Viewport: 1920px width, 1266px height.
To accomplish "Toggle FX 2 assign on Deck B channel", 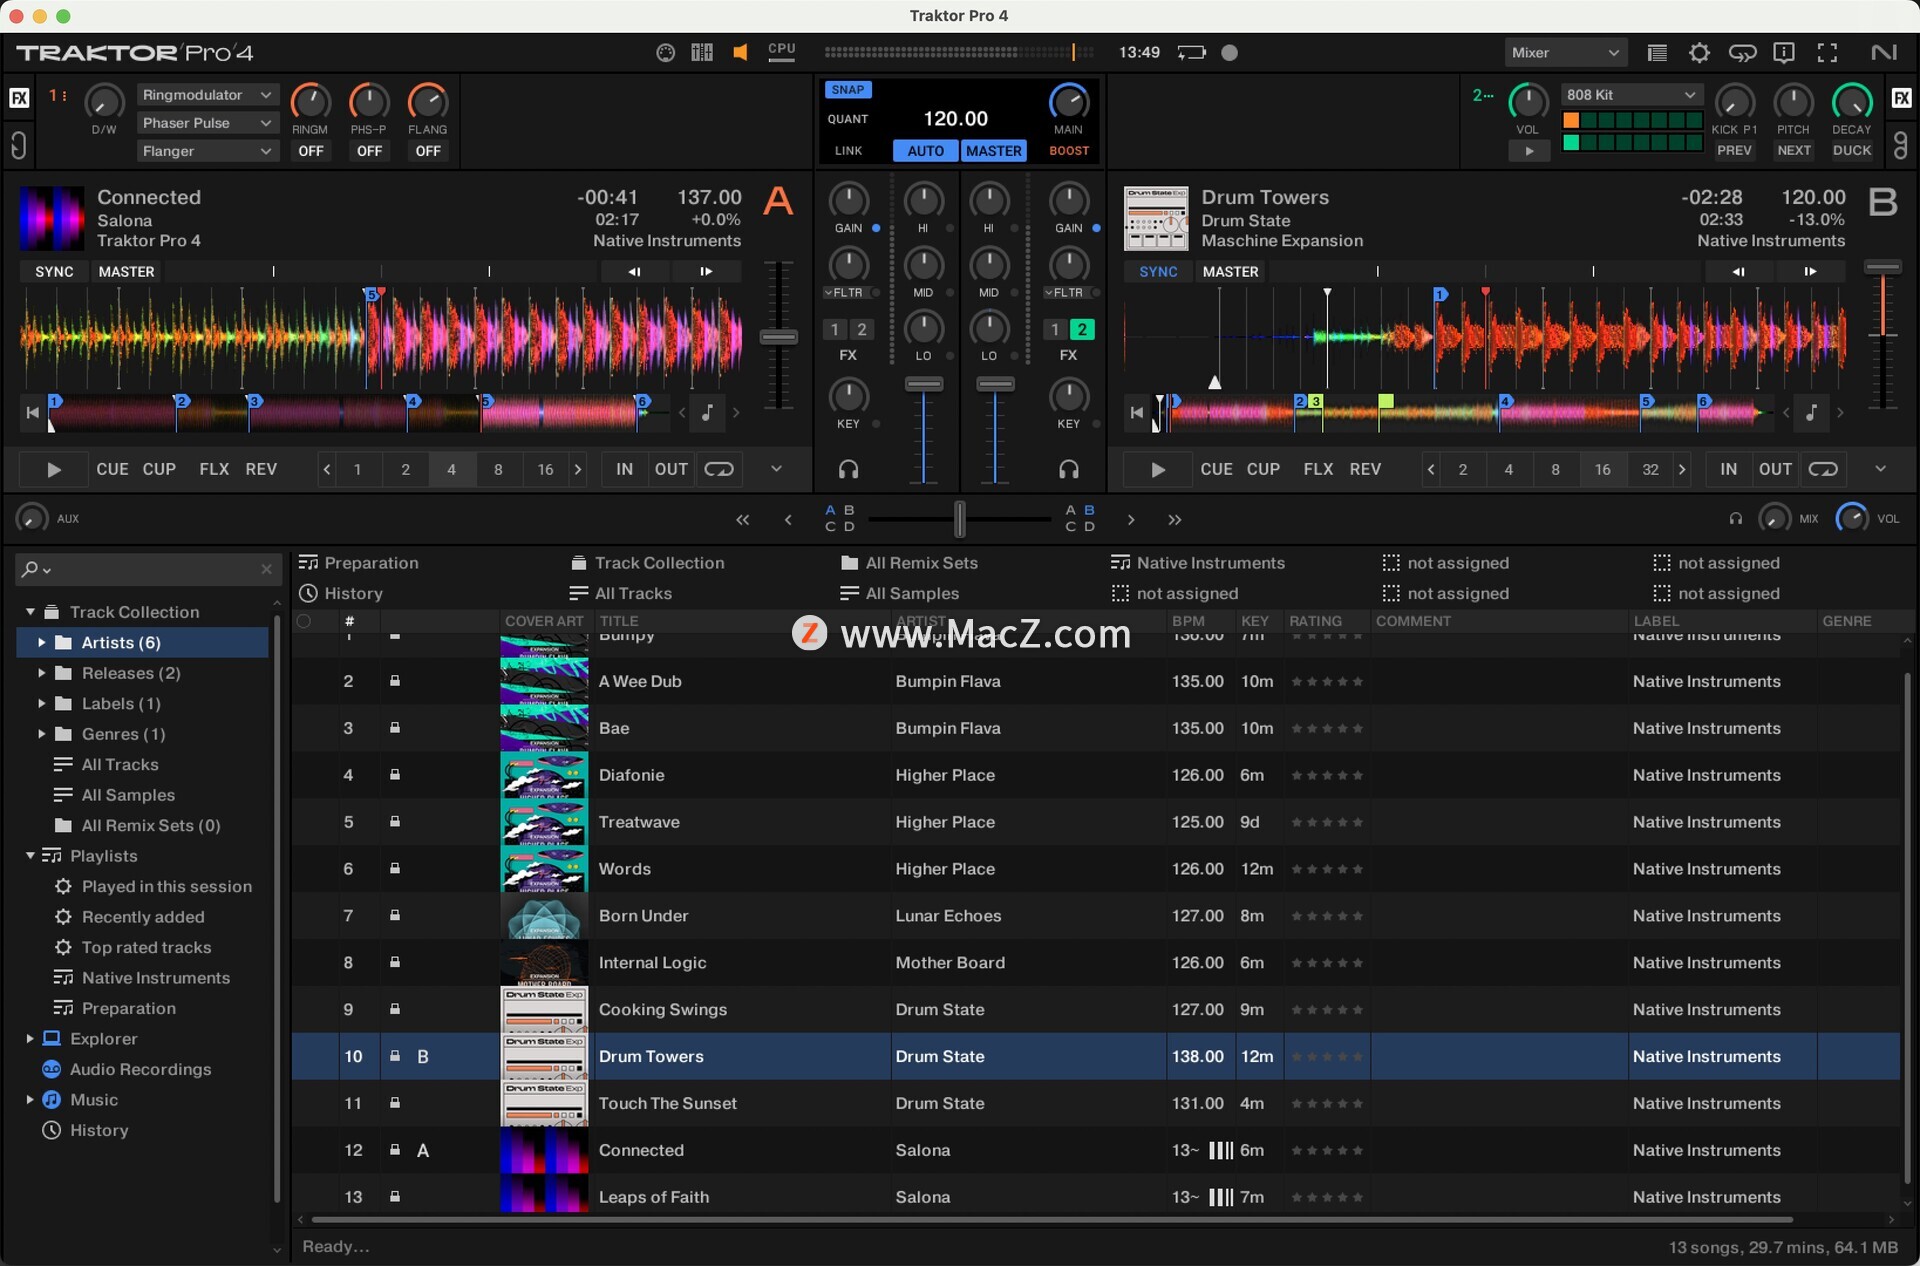I will click(x=1082, y=329).
